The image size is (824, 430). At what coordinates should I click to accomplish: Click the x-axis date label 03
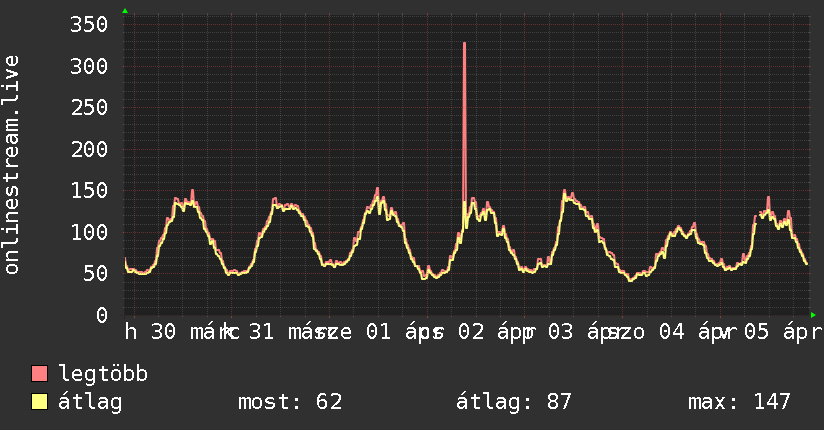561,332
